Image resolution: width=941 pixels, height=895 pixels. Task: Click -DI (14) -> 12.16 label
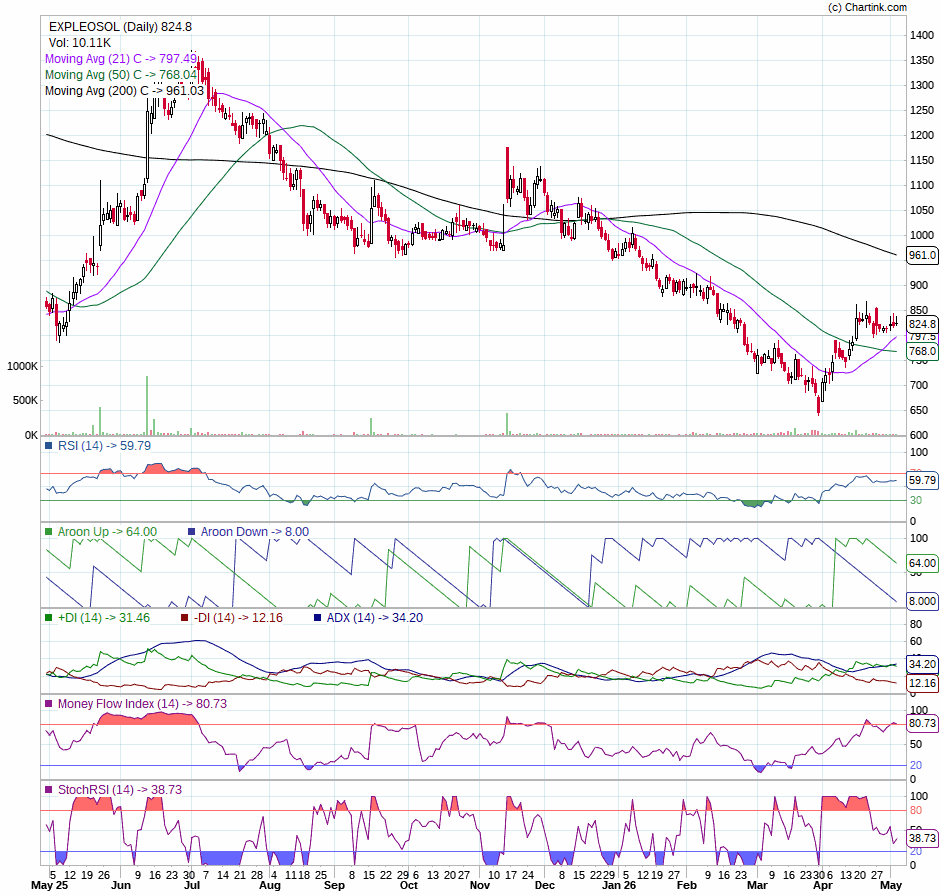tap(238, 618)
